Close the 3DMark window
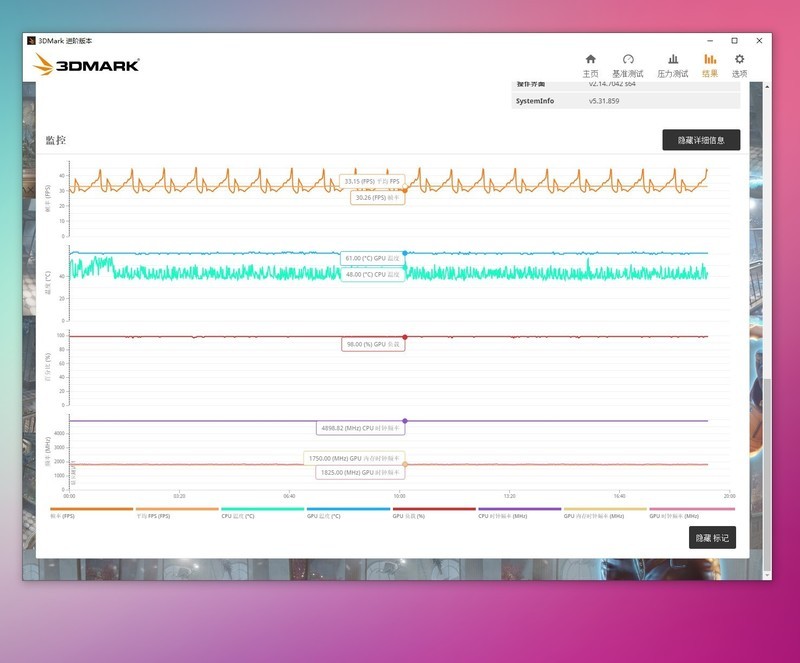The width and height of the screenshot is (800, 663). coord(759,41)
